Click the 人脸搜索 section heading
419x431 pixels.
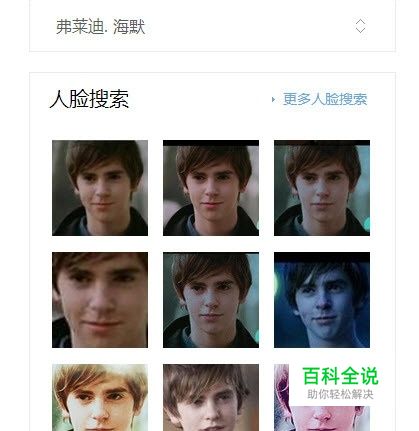[x=89, y=99]
